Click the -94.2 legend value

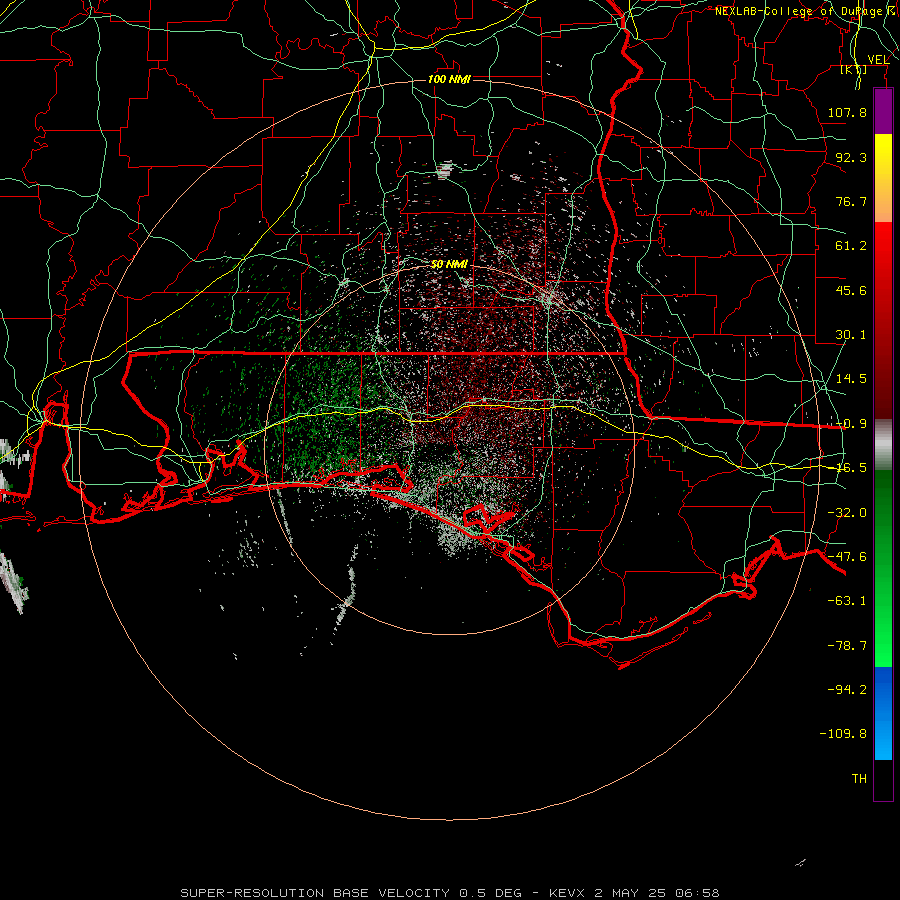pyautogui.click(x=847, y=690)
